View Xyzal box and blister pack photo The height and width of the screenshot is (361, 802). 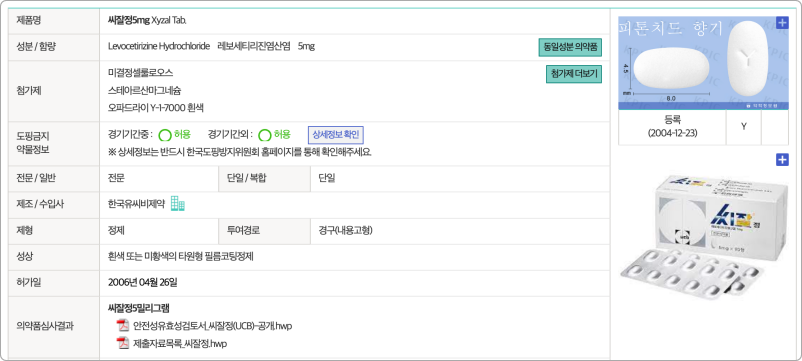(703, 238)
